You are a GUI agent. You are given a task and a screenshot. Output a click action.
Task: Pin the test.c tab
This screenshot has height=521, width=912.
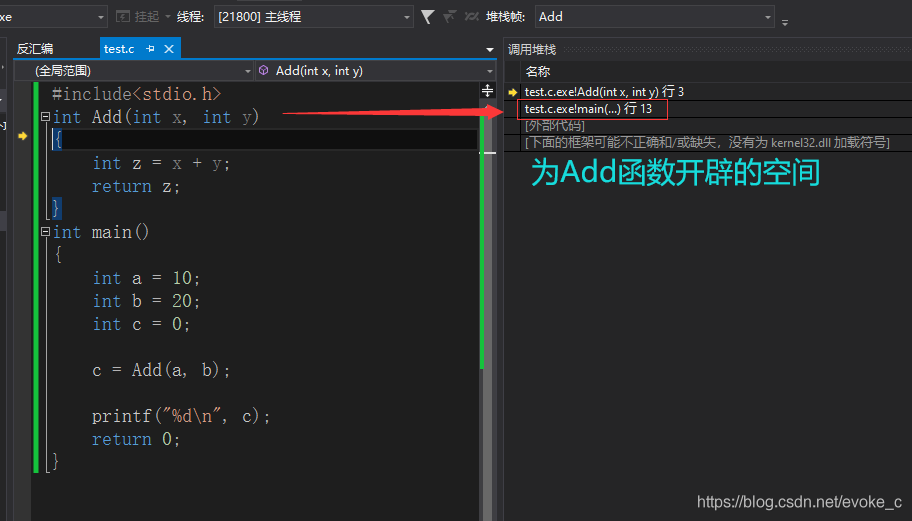pyautogui.click(x=150, y=49)
